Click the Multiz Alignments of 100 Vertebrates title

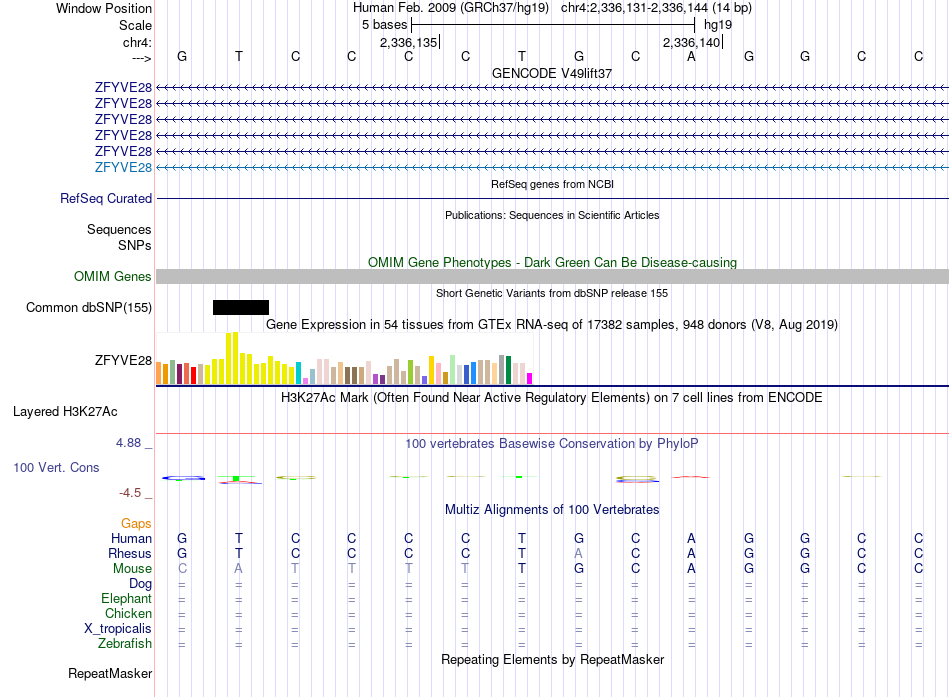[x=552, y=509]
